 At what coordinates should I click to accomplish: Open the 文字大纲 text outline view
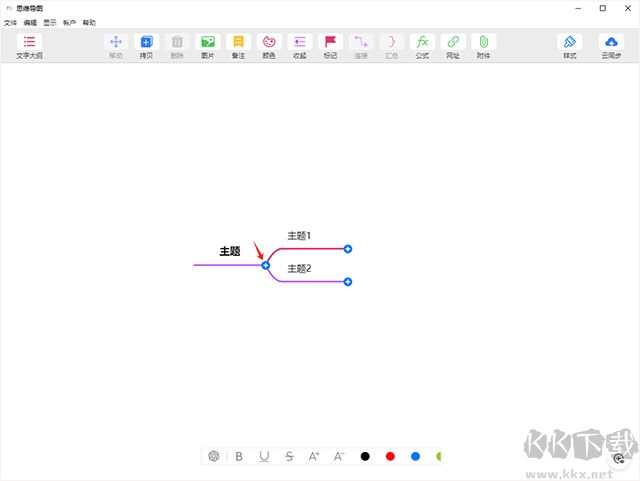(29, 47)
